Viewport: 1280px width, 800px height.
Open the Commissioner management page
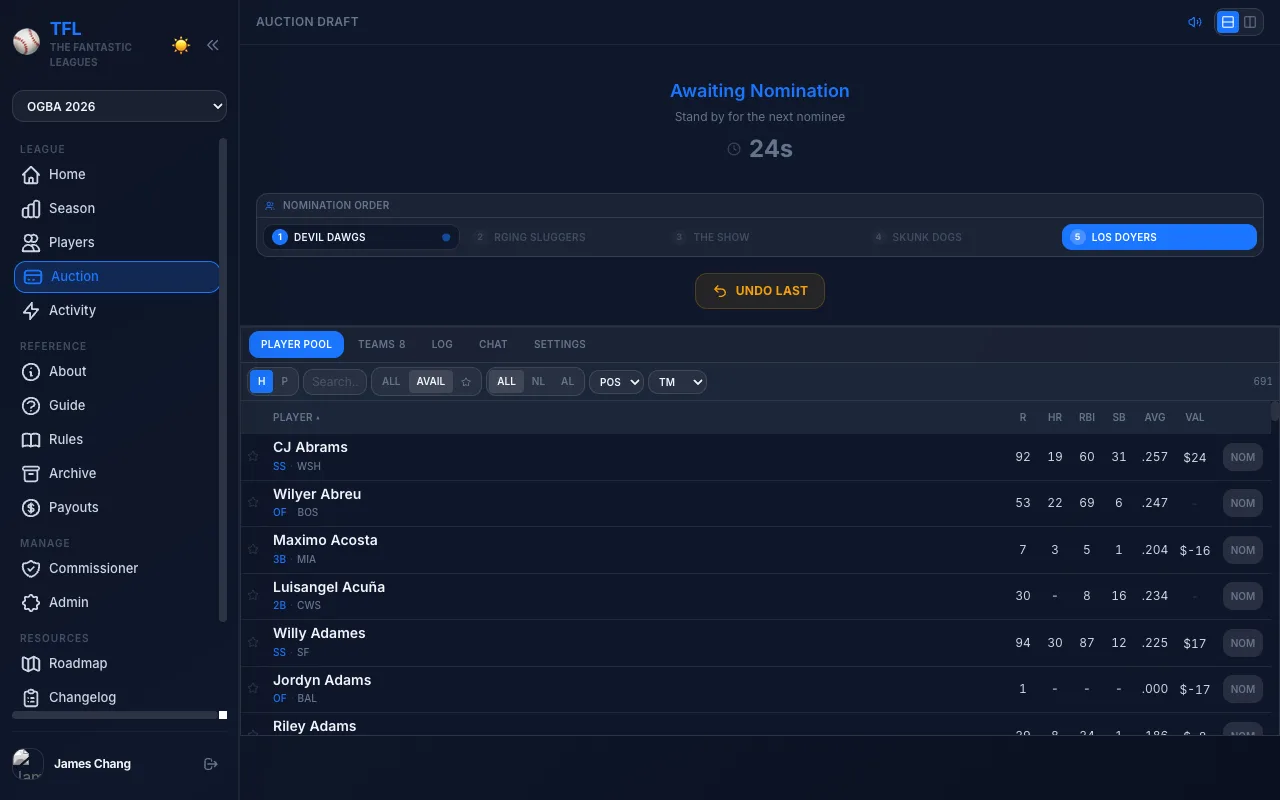click(93, 568)
